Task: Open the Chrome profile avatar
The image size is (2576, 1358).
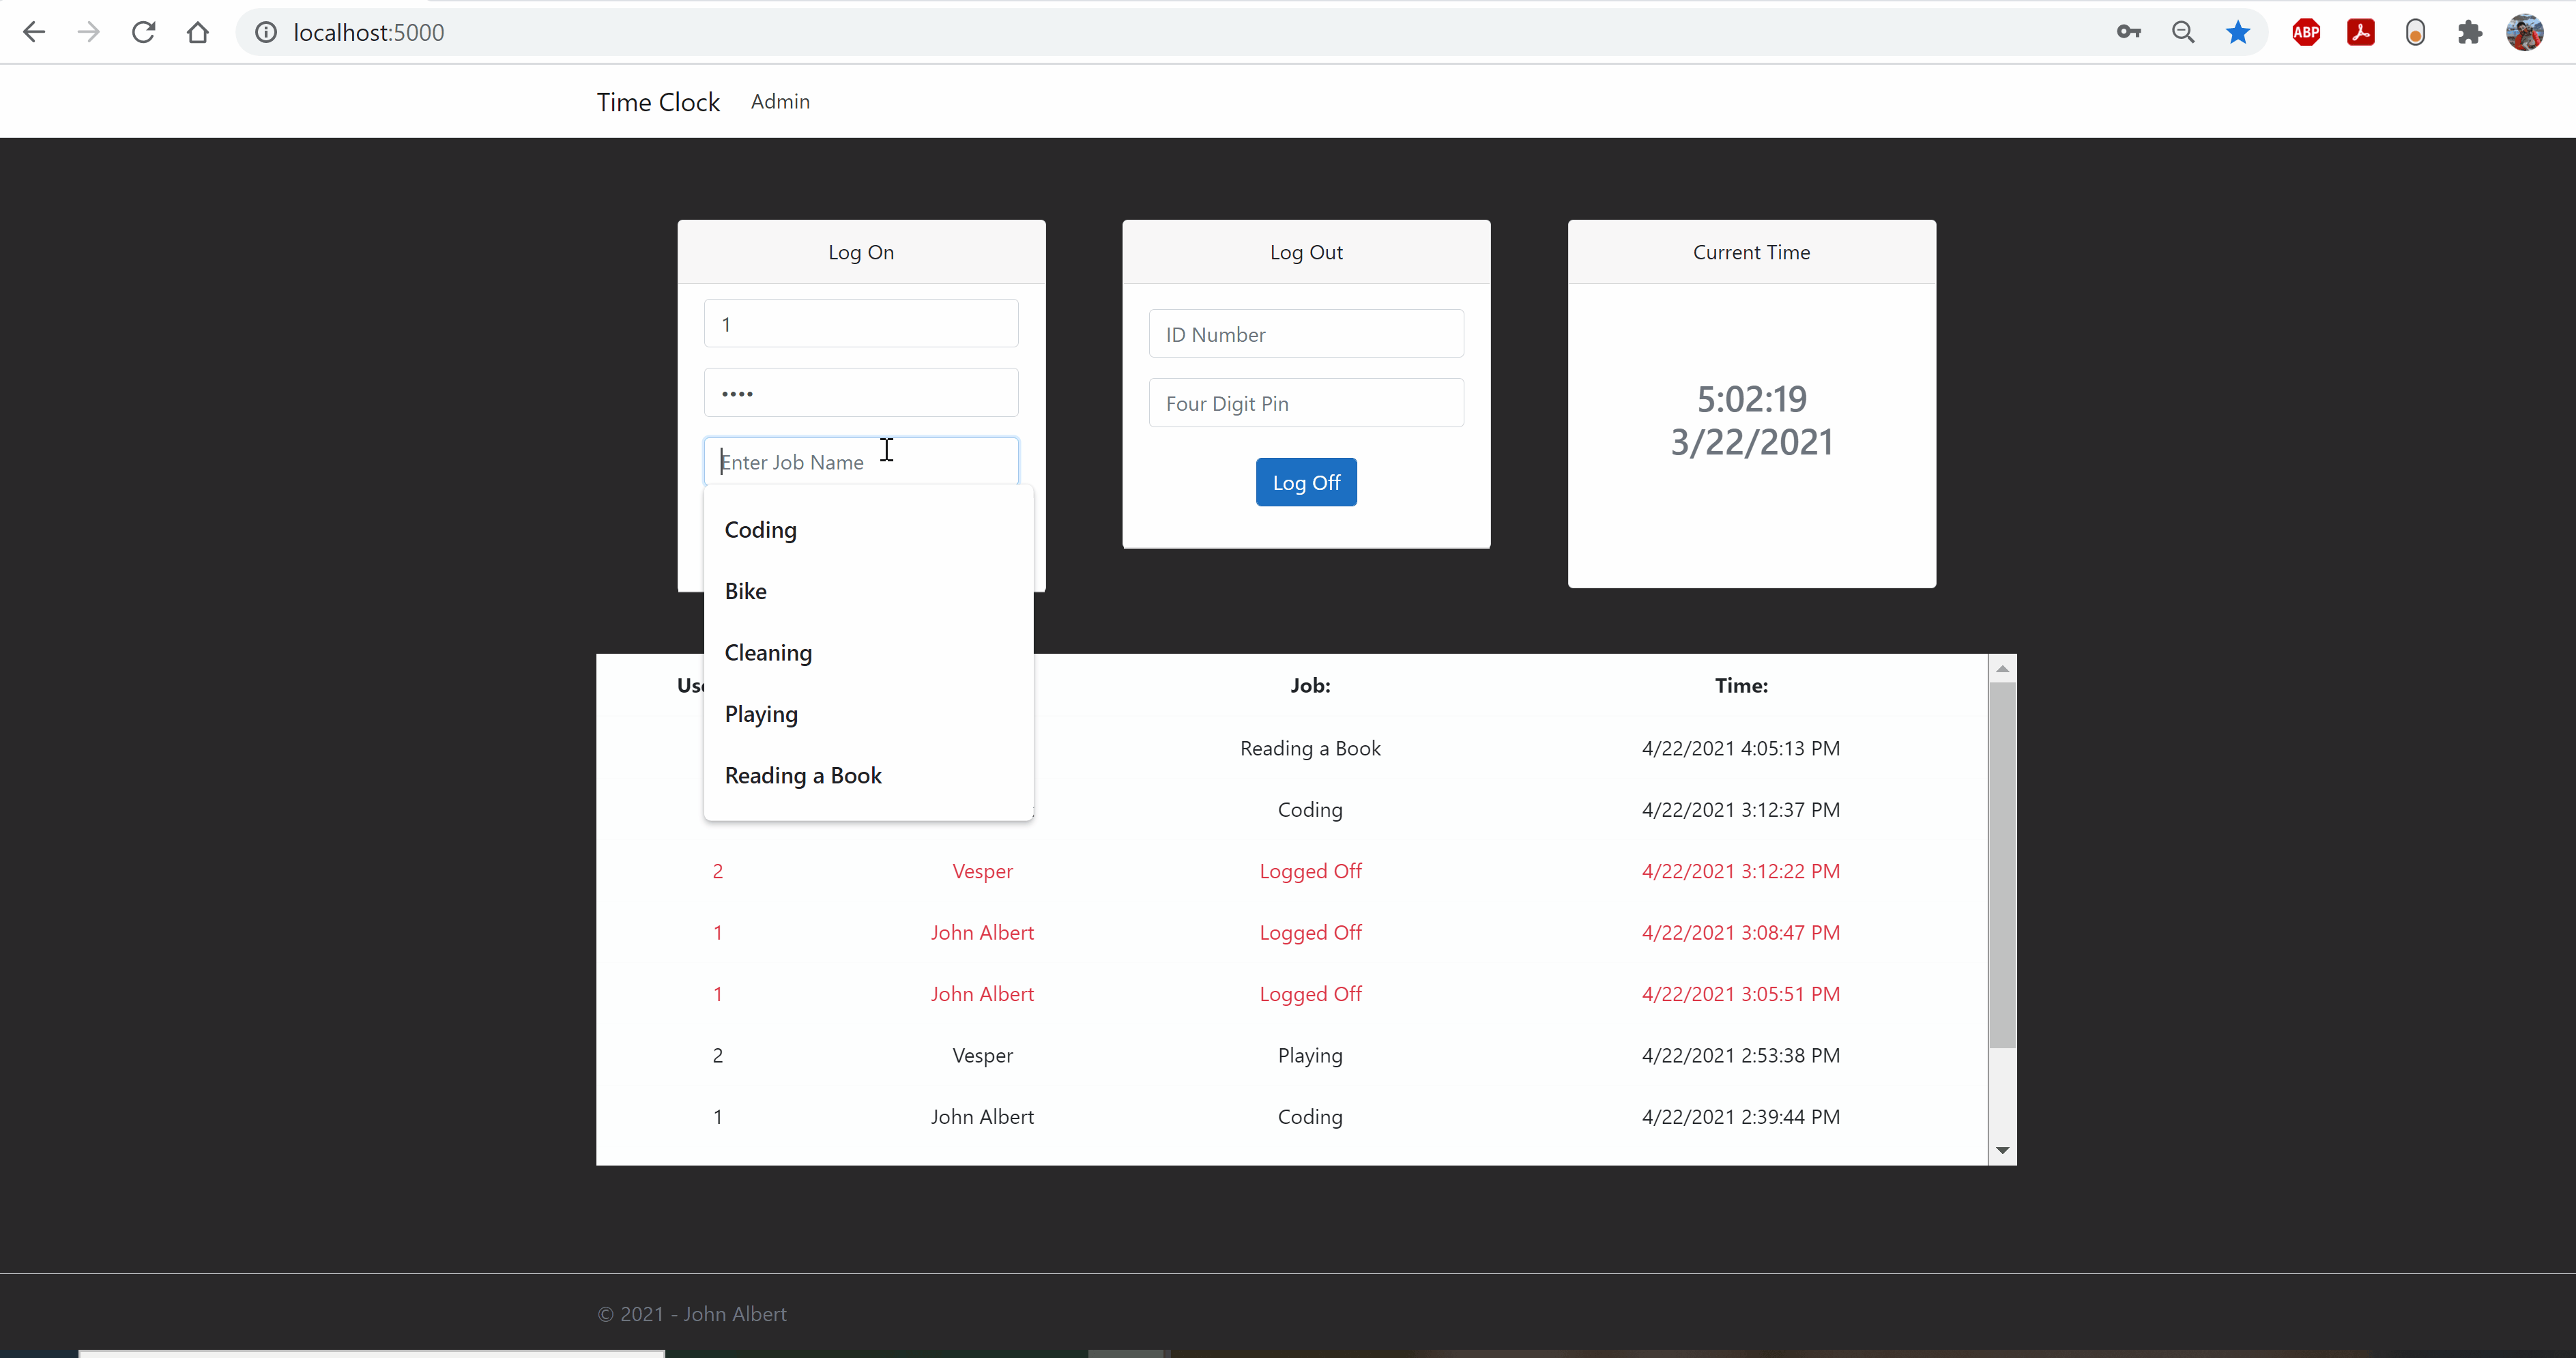Action: click(2525, 32)
